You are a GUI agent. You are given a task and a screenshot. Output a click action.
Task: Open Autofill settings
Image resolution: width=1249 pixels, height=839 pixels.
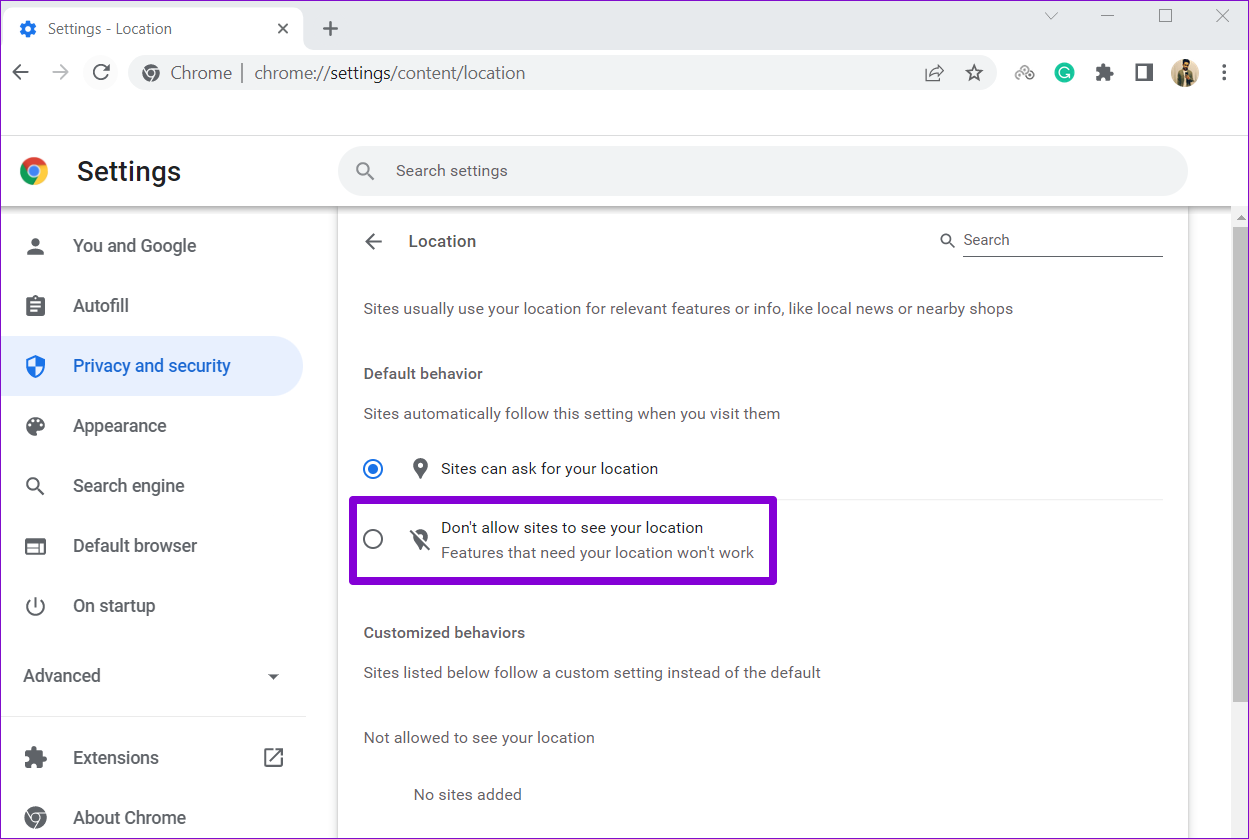click(x=152, y=306)
